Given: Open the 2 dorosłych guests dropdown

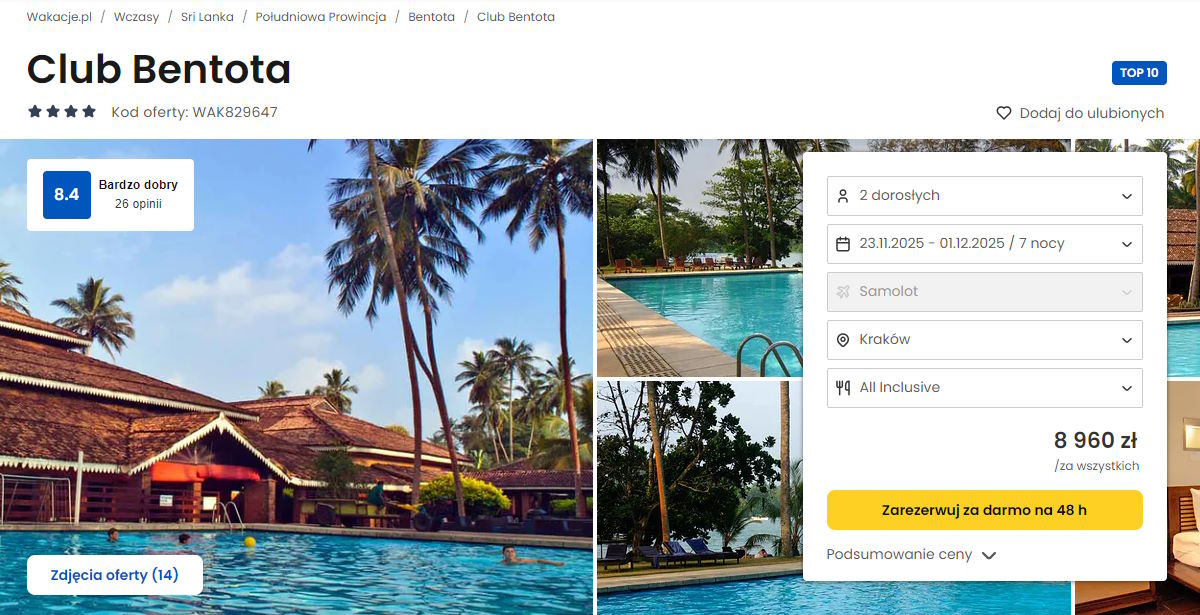Looking at the screenshot, I should 985,195.
